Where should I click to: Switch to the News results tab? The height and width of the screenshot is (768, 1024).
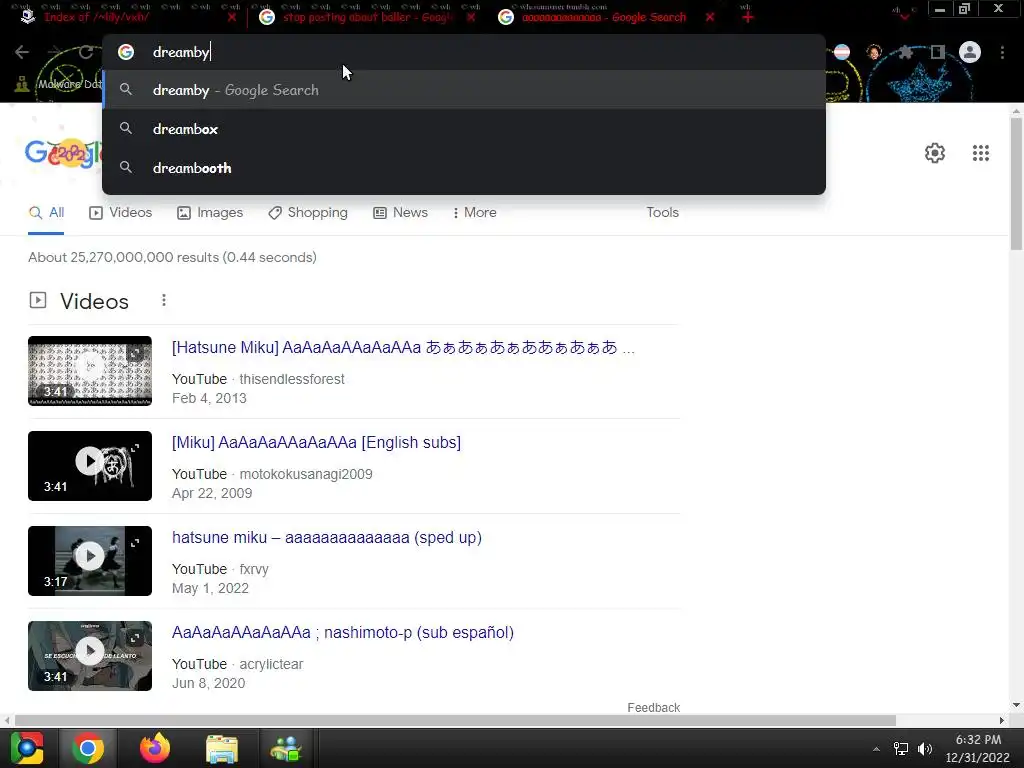click(x=400, y=213)
